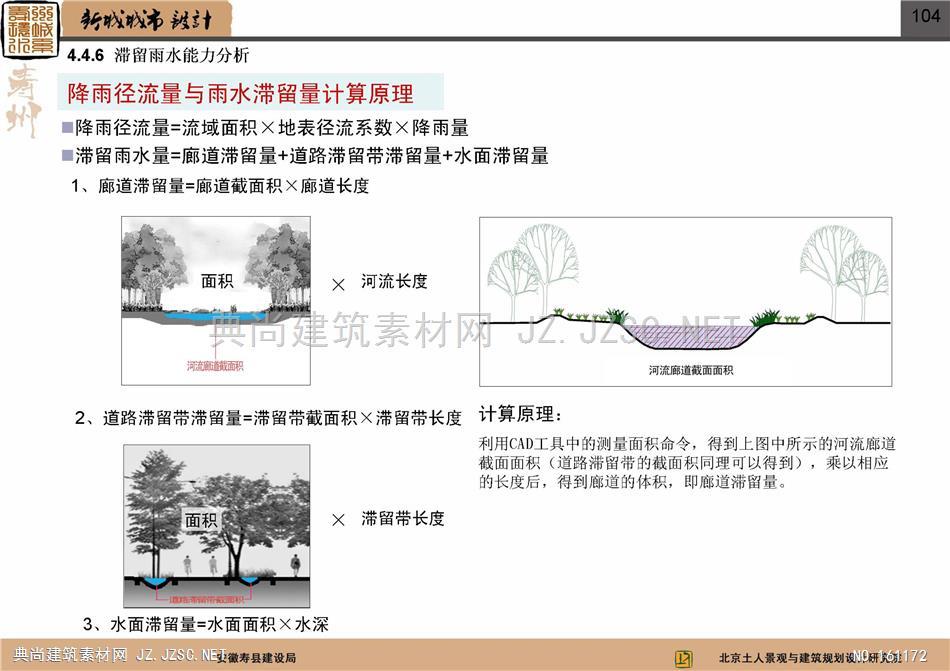Image resolution: width=950 pixels, height=671 pixels.
Task: Click the × symbol beside 滞留带长度
Action: click(338, 520)
